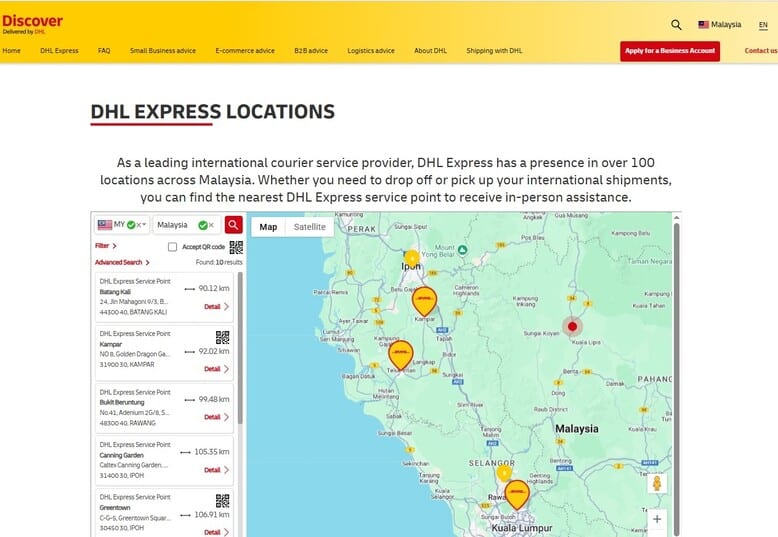Image resolution: width=778 pixels, height=537 pixels.
Task: Open the FAQ menu item
Action: [x=104, y=51]
